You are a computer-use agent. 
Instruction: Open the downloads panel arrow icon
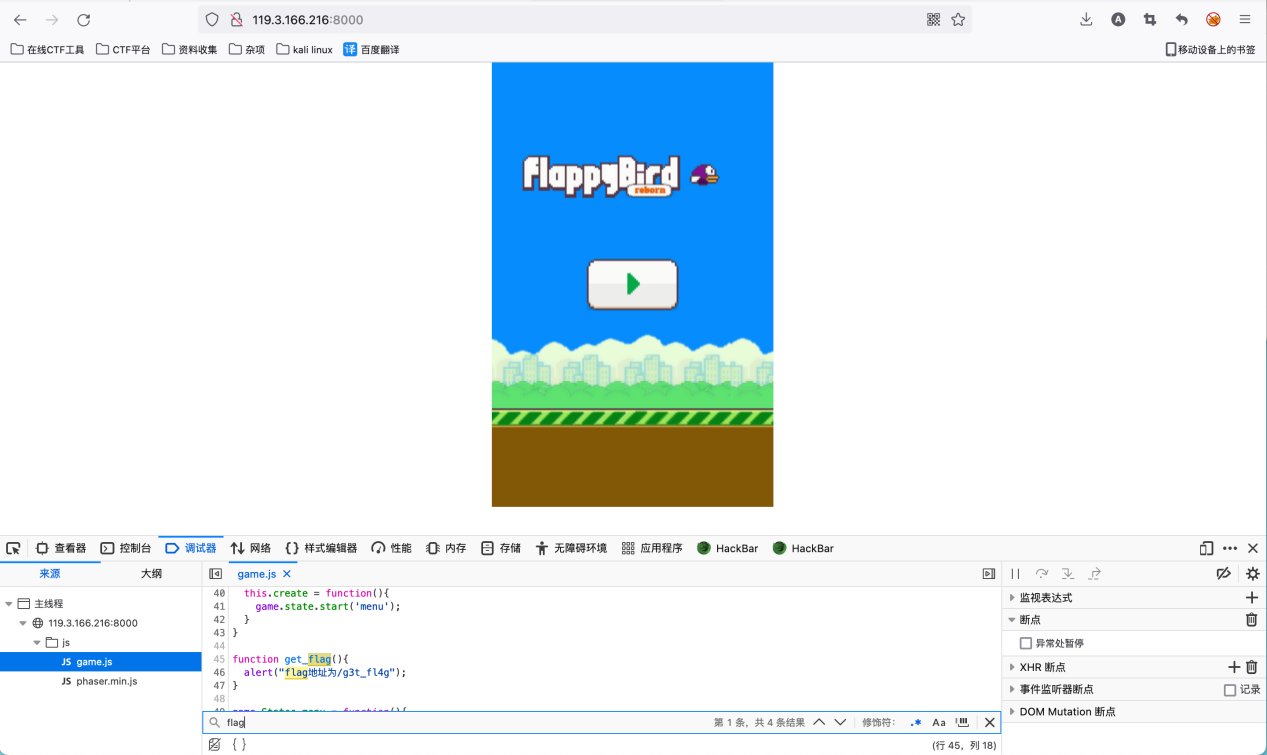tap(1086, 20)
